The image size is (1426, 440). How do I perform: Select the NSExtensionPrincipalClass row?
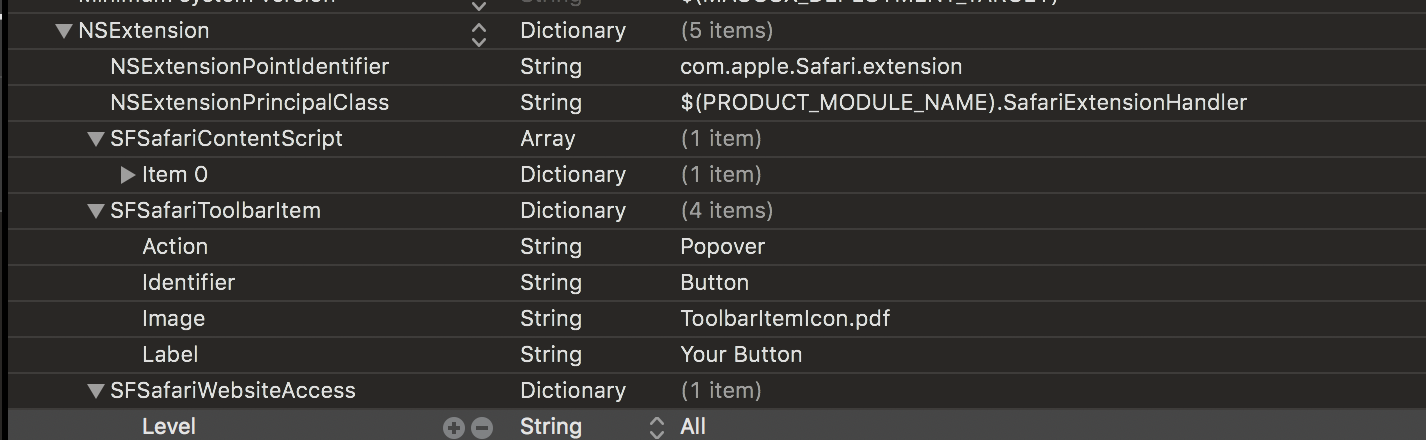pyautogui.click(x=249, y=103)
